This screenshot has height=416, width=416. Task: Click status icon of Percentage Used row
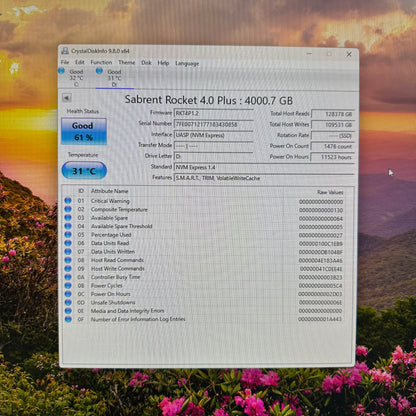pyautogui.click(x=68, y=234)
